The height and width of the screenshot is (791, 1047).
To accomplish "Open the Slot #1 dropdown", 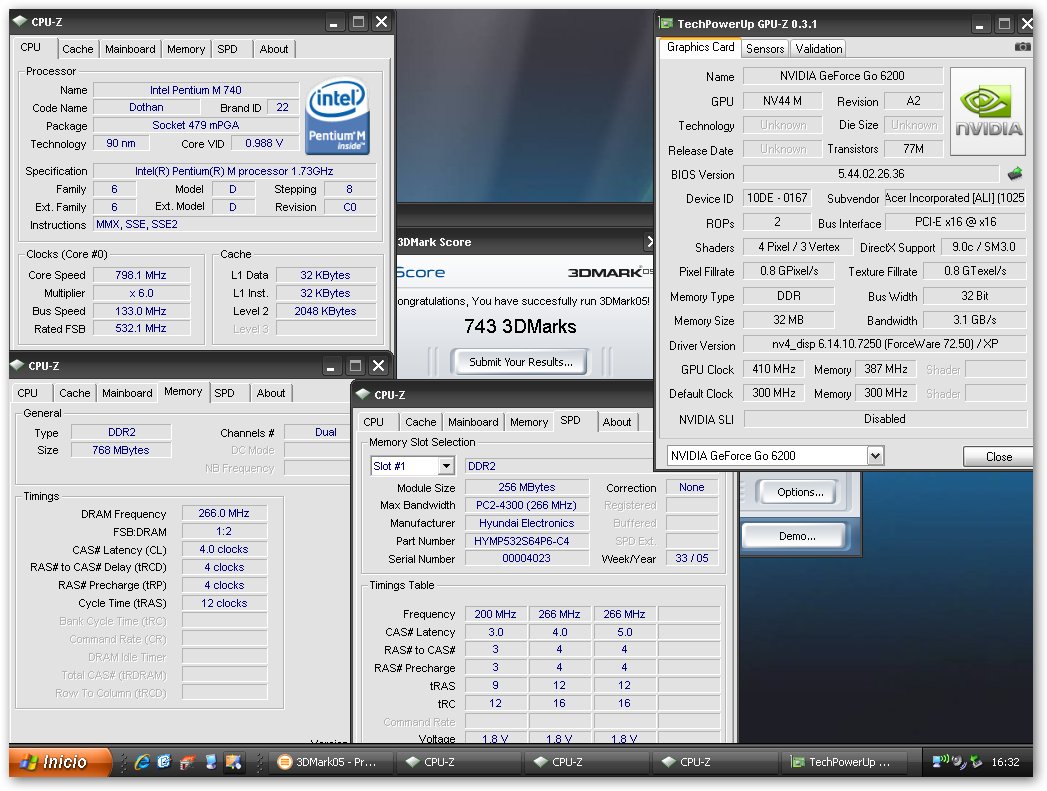I will point(446,466).
